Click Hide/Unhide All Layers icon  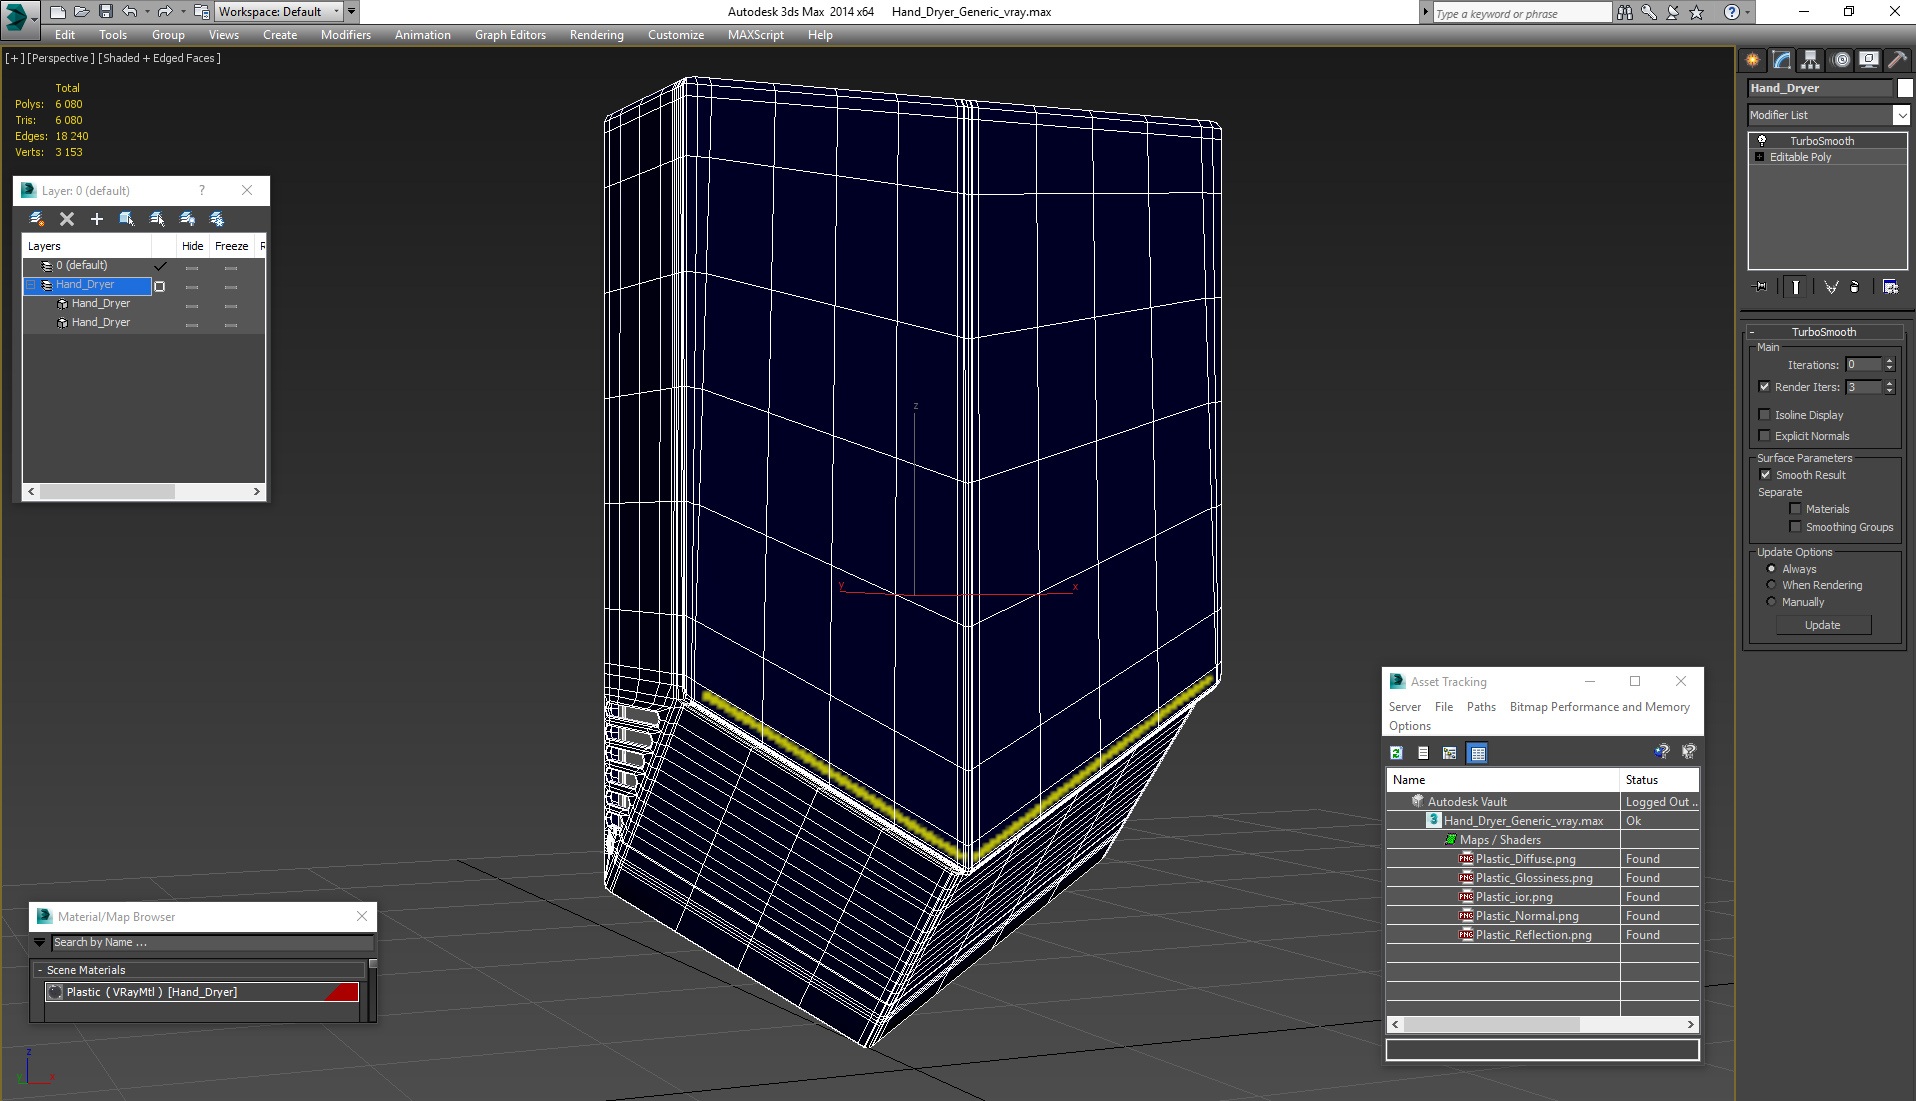187,219
